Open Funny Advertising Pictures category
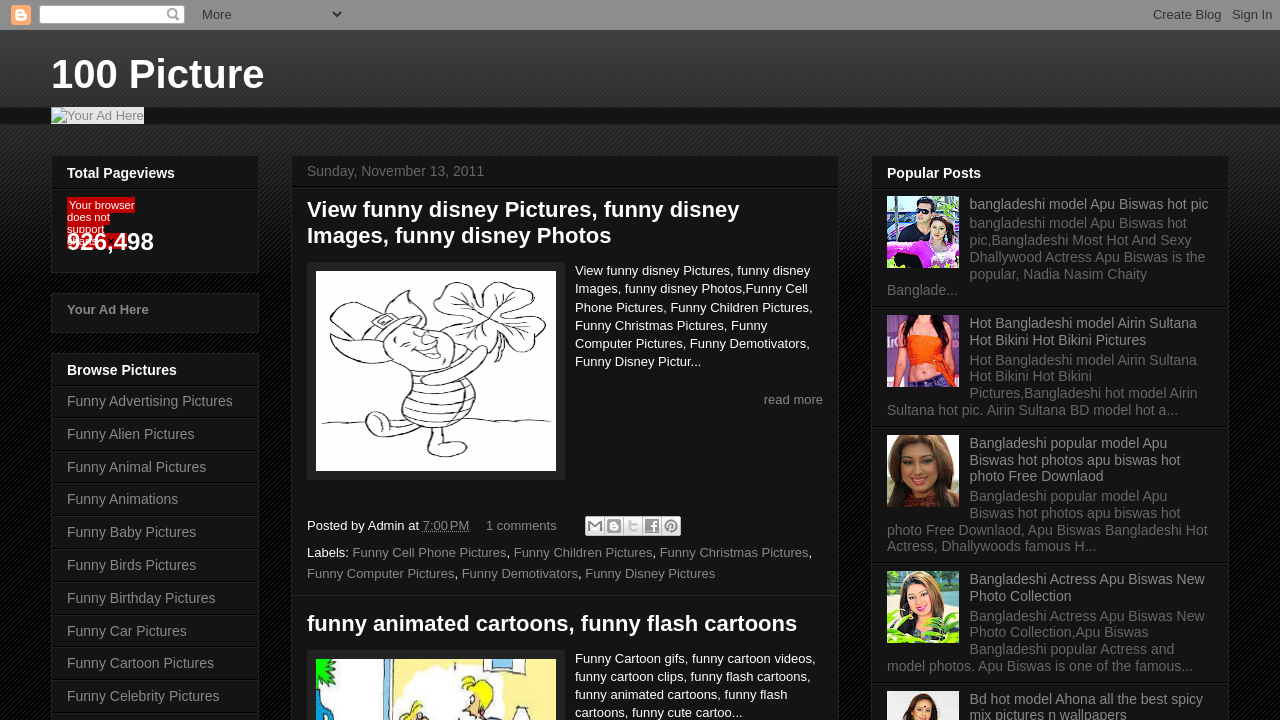The height and width of the screenshot is (720, 1280). pyautogui.click(x=150, y=401)
